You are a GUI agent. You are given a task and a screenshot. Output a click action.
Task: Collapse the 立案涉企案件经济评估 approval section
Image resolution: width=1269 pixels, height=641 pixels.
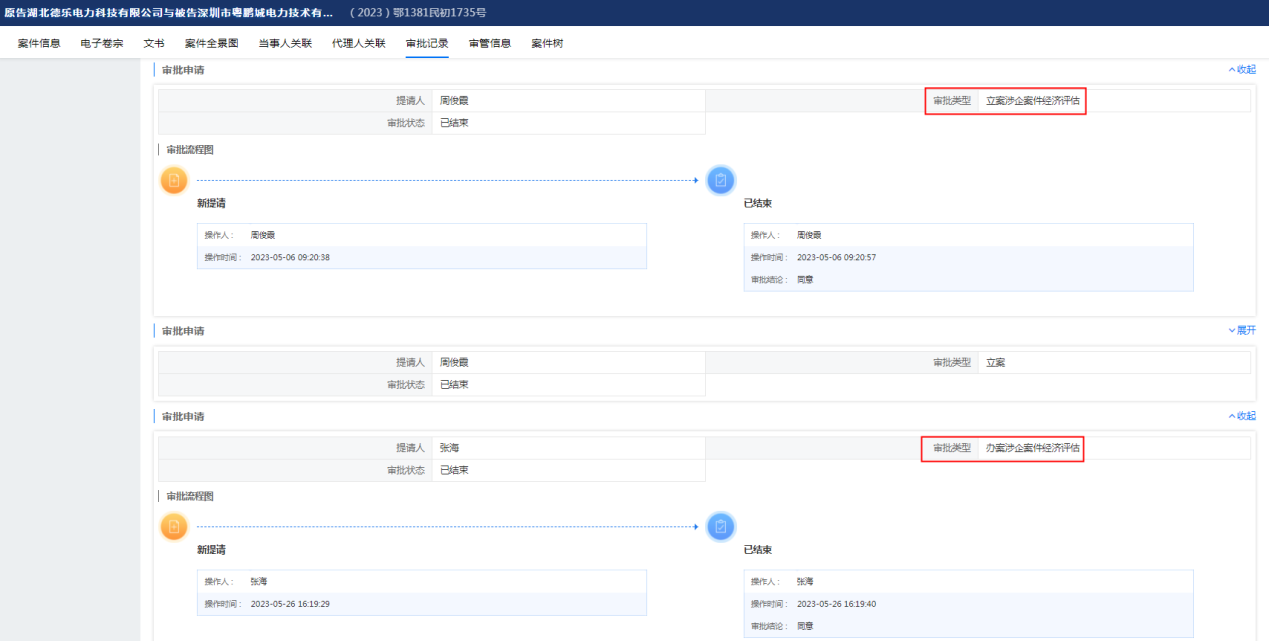tap(1241, 70)
